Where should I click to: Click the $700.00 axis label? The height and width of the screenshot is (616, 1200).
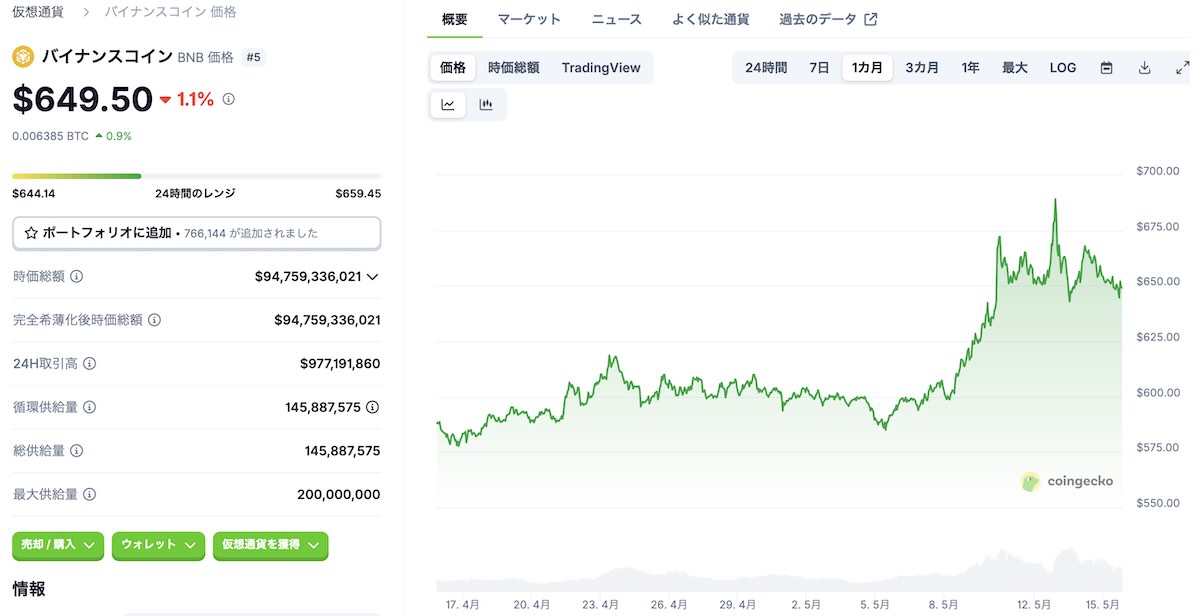1158,171
